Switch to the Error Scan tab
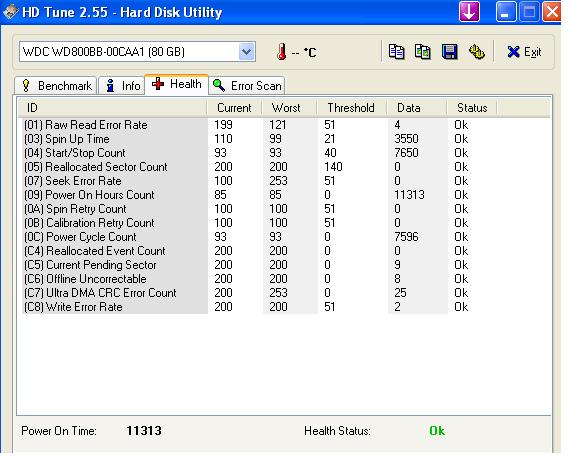Viewport: 570px width, 462px height. click(x=246, y=86)
